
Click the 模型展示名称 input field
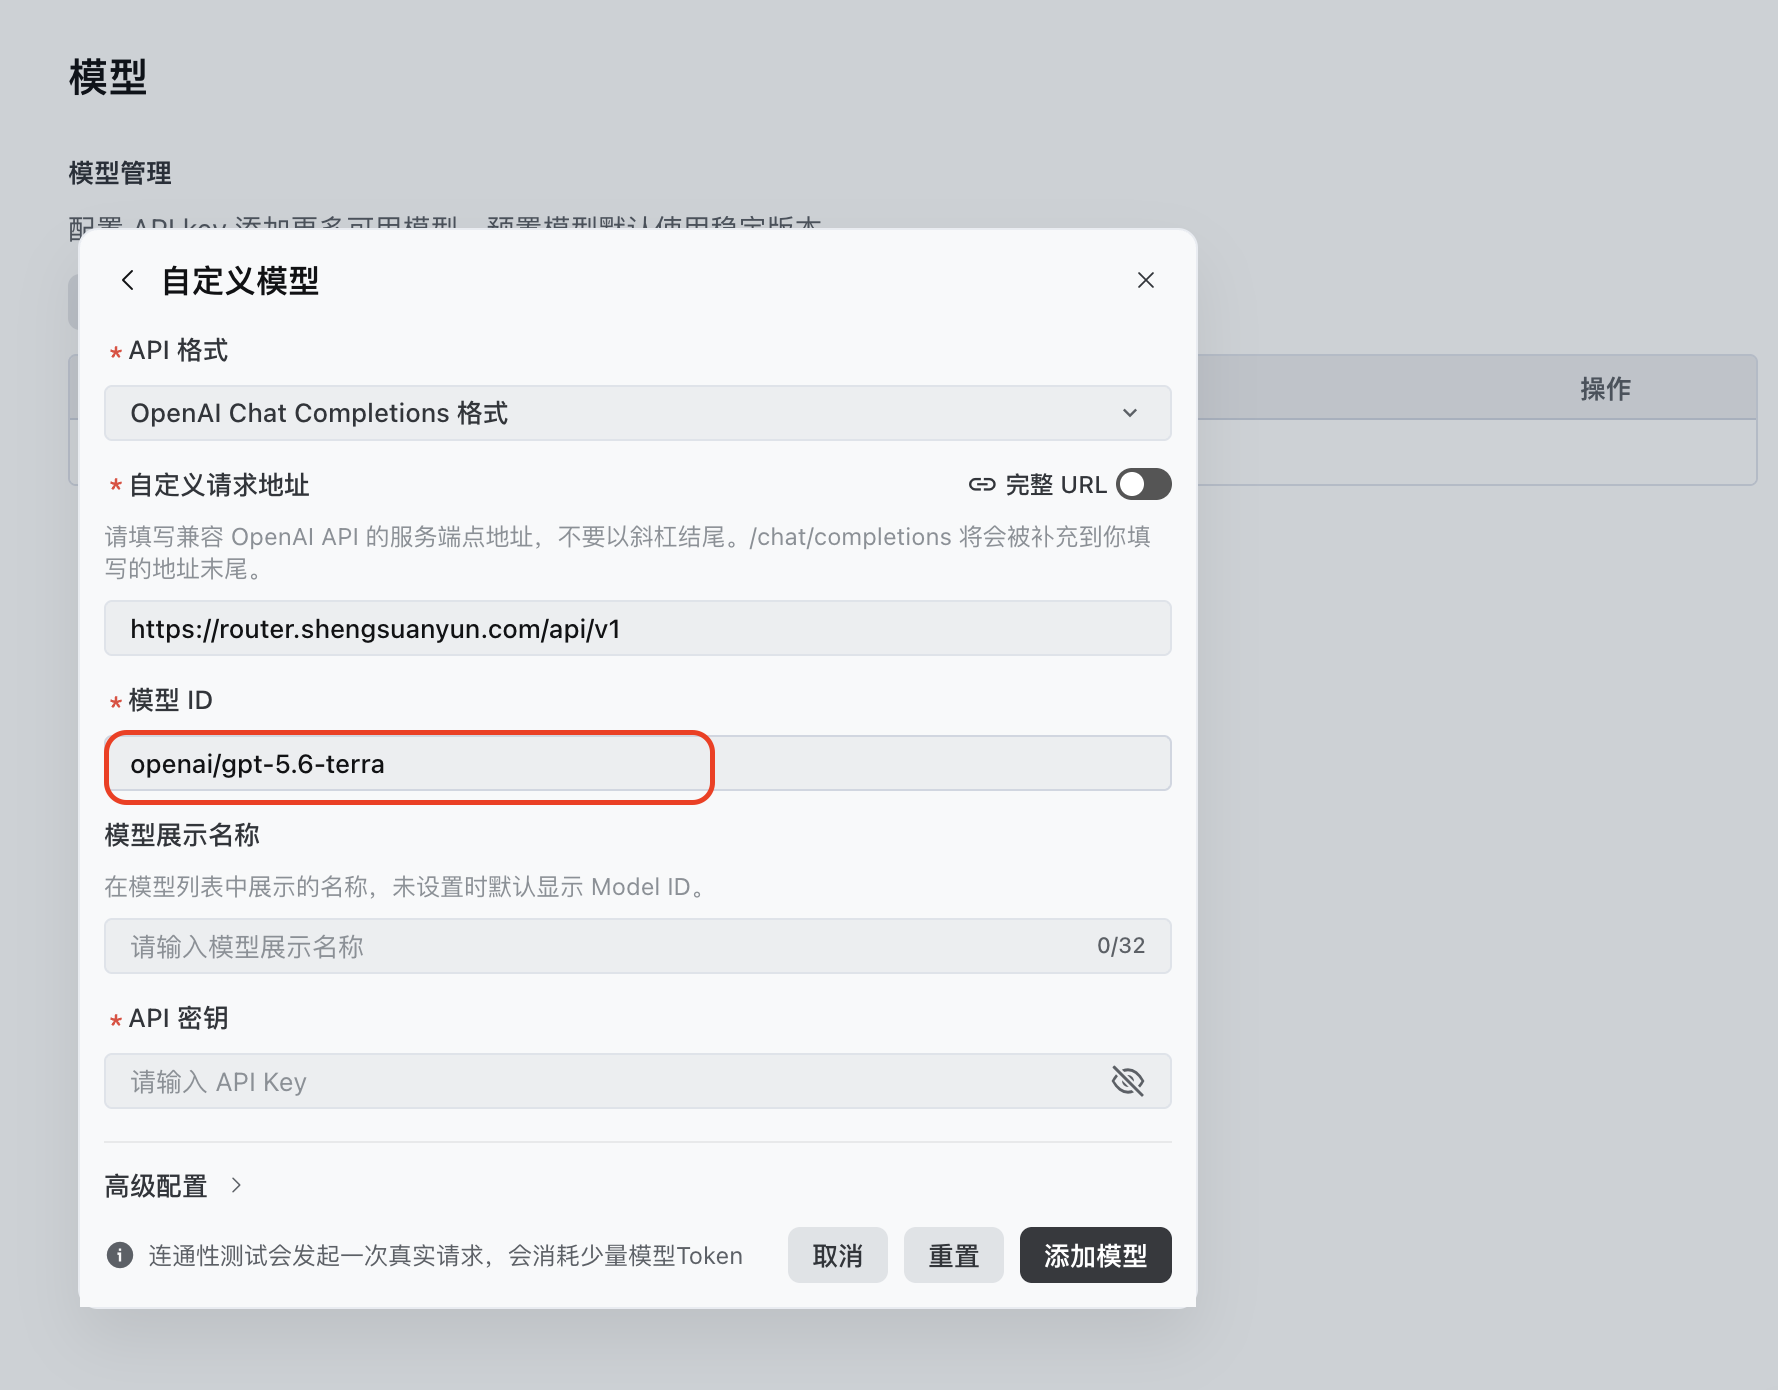click(638, 946)
